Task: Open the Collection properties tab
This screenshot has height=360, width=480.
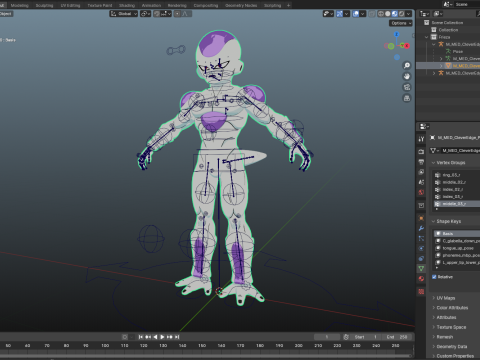Action: click(x=421, y=205)
